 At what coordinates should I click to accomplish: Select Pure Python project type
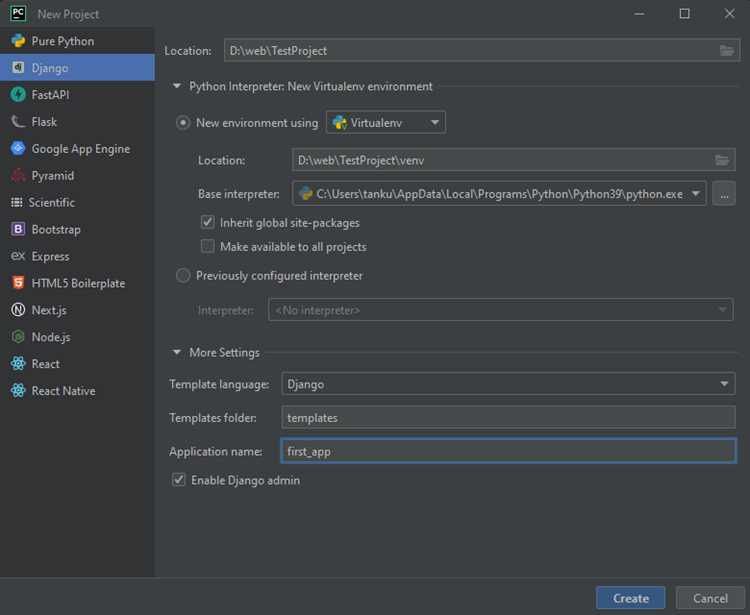pos(77,41)
